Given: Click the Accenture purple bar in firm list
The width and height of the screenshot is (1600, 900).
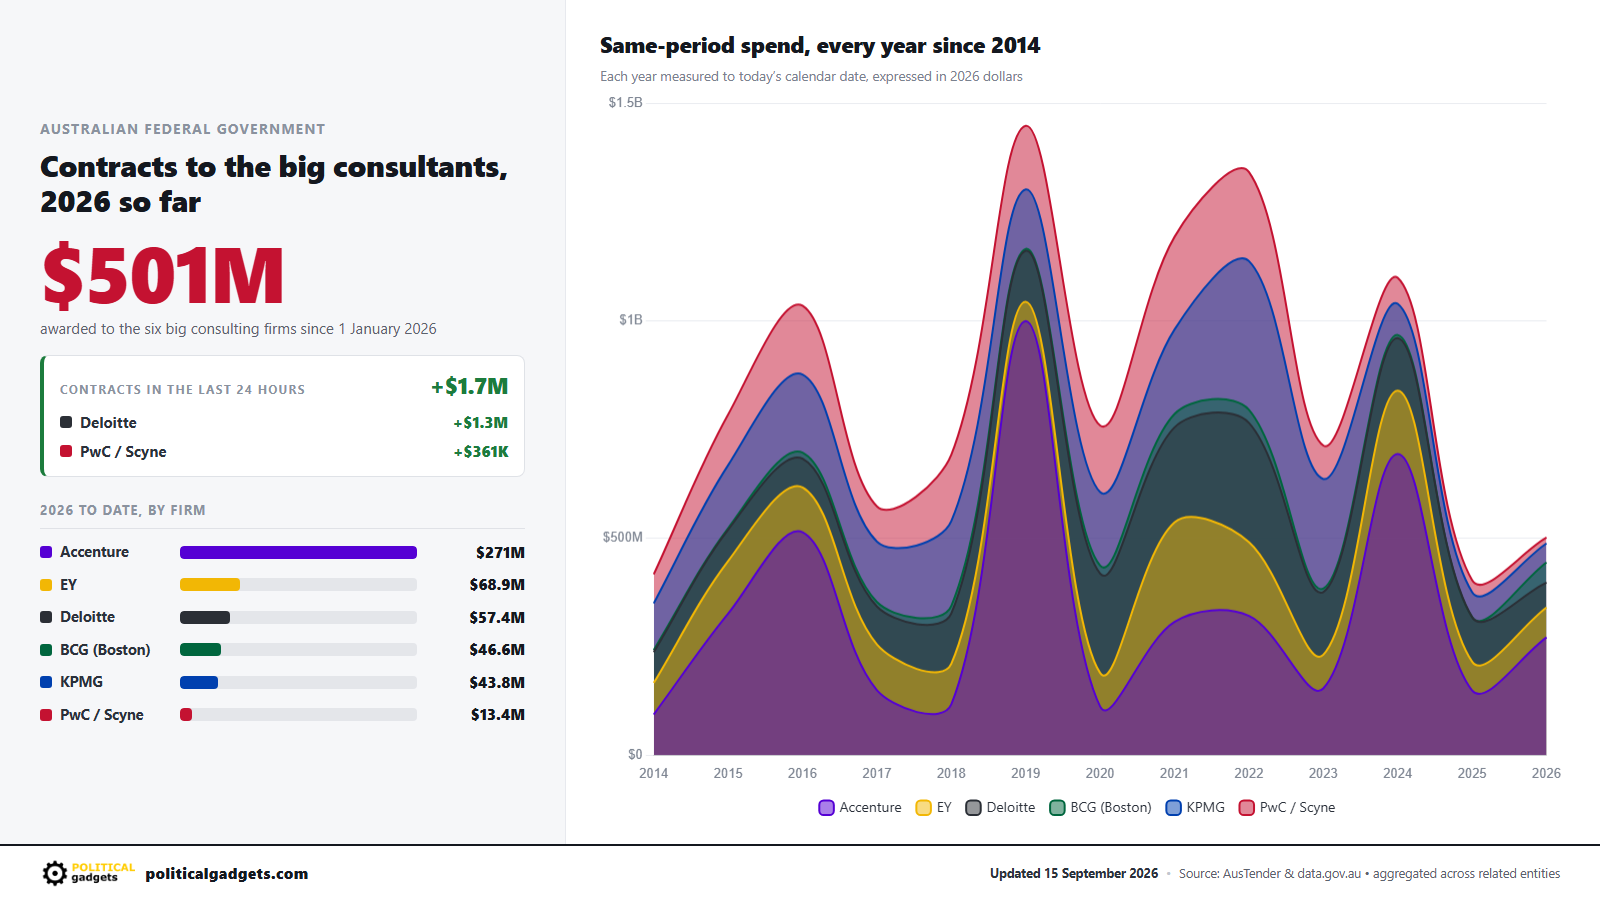Looking at the screenshot, I should pyautogui.click(x=298, y=553).
